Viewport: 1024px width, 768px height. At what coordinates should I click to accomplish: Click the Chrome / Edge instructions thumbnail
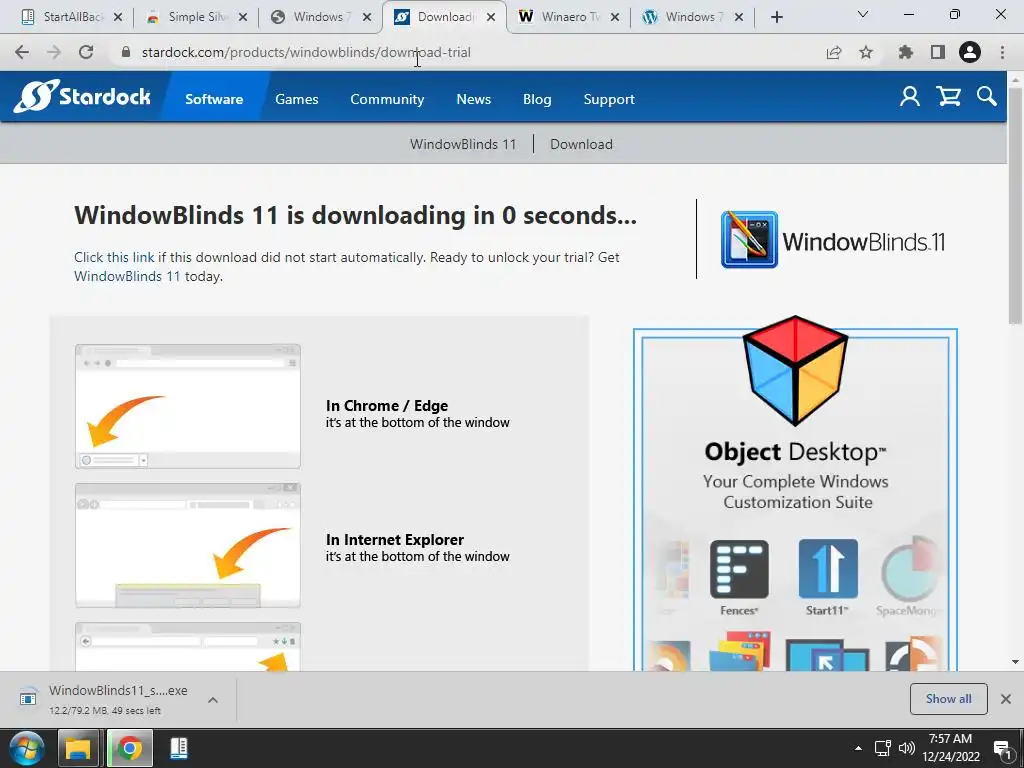(x=188, y=406)
